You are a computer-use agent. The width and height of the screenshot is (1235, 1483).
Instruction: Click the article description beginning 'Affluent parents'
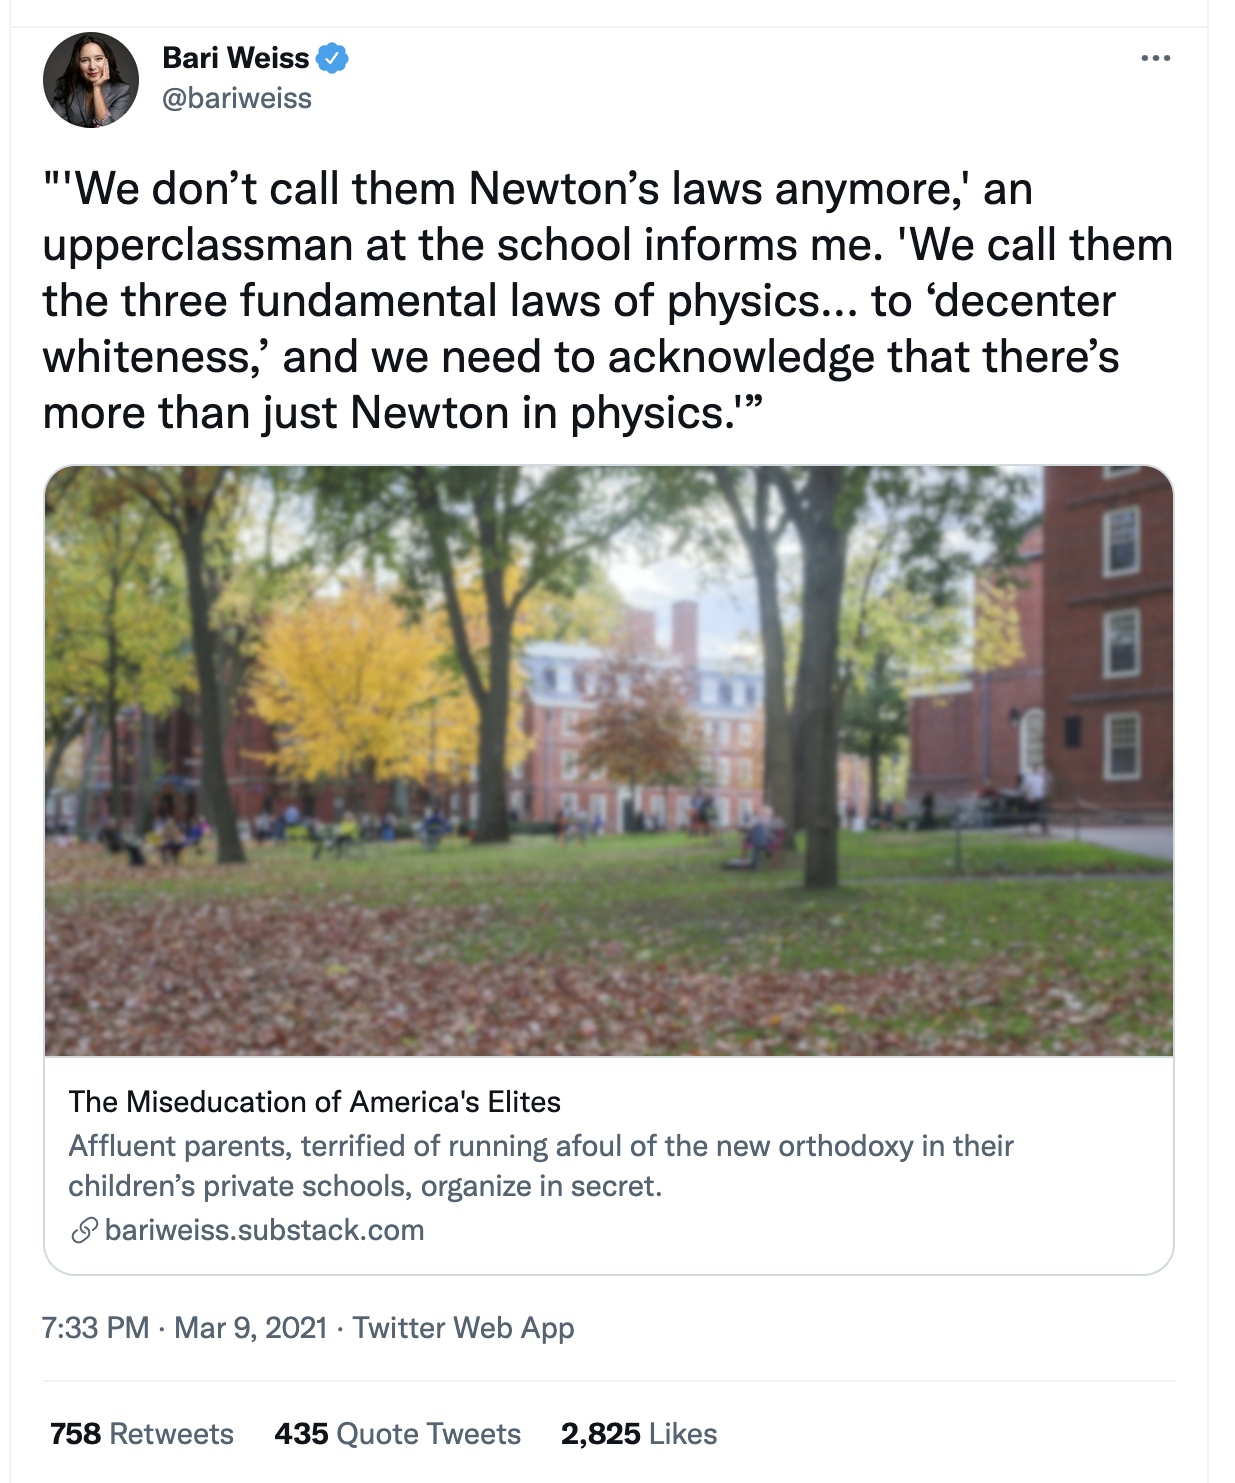point(541,1166)
